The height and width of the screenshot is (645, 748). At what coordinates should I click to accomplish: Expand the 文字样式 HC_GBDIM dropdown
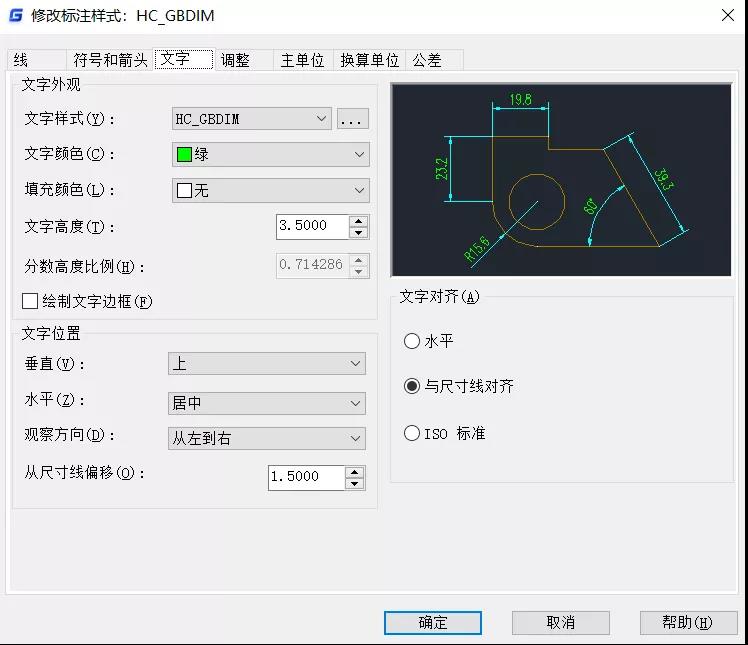251,118
